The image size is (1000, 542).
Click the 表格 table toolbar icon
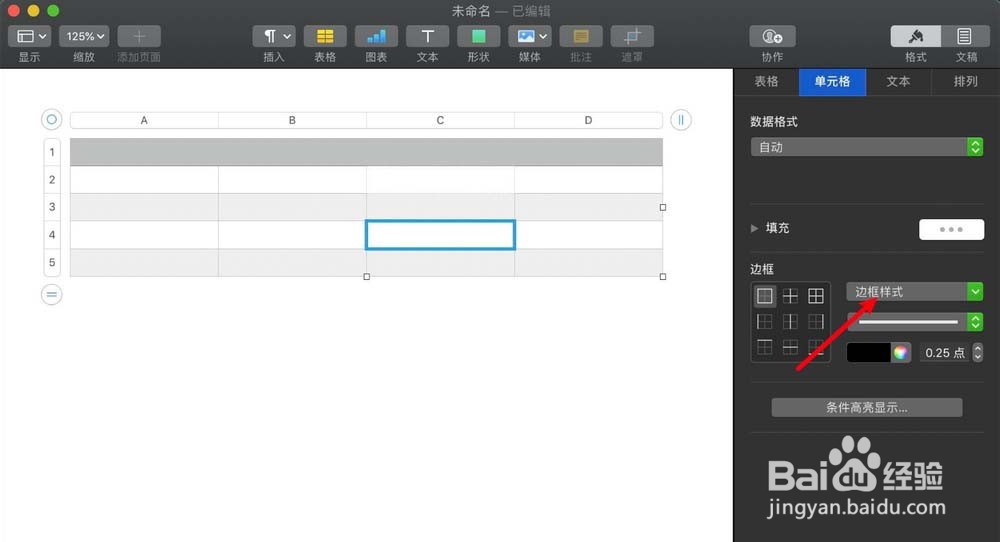pos(325,36)
